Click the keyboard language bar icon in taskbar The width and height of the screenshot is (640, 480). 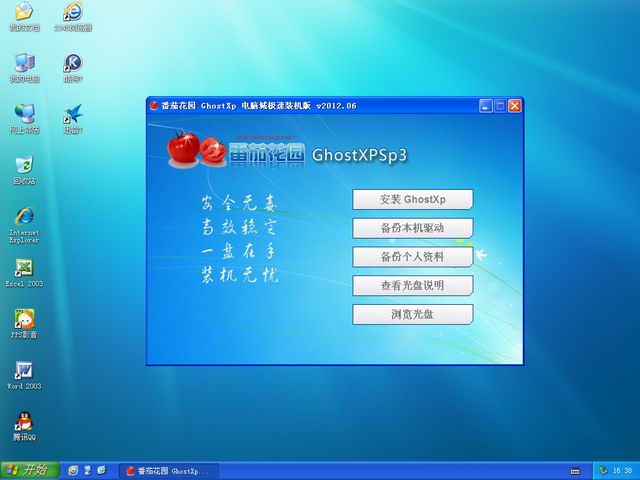tap(575, 471)
